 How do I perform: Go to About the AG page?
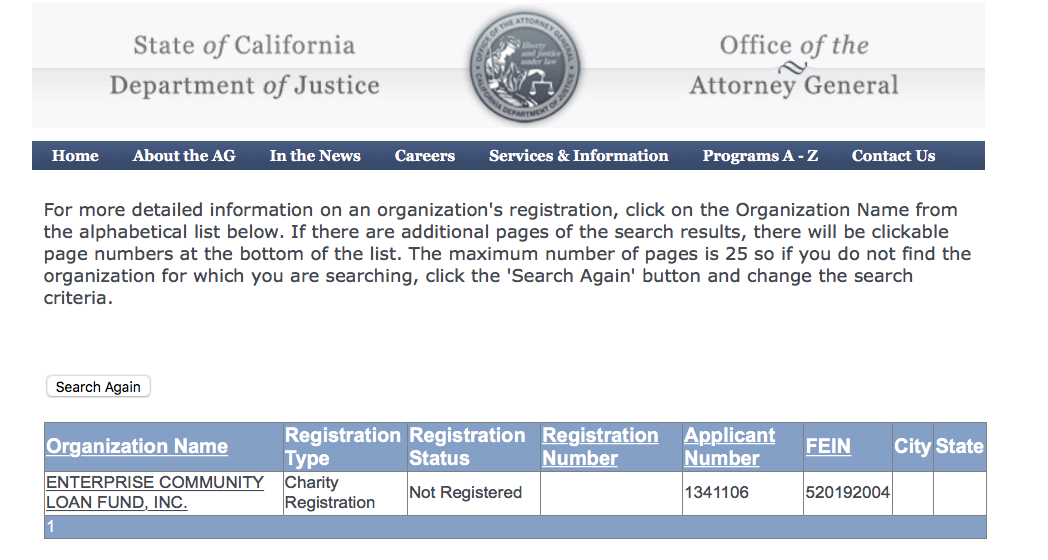pos(184,156)
